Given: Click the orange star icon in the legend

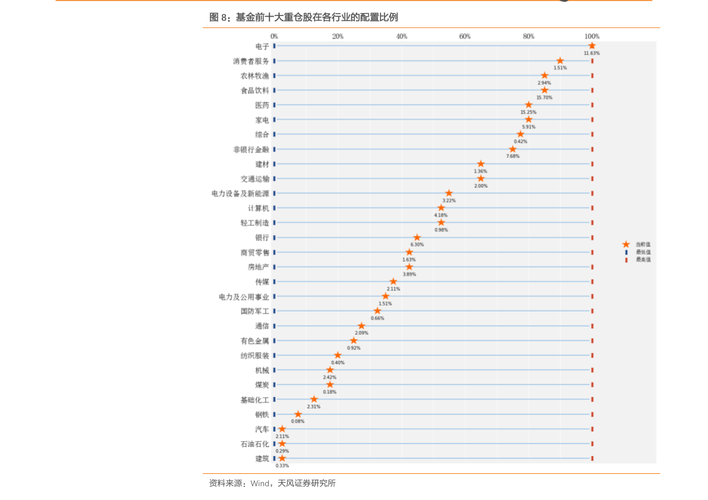Looking at the screenshot, I should click(x=626, y=244).
